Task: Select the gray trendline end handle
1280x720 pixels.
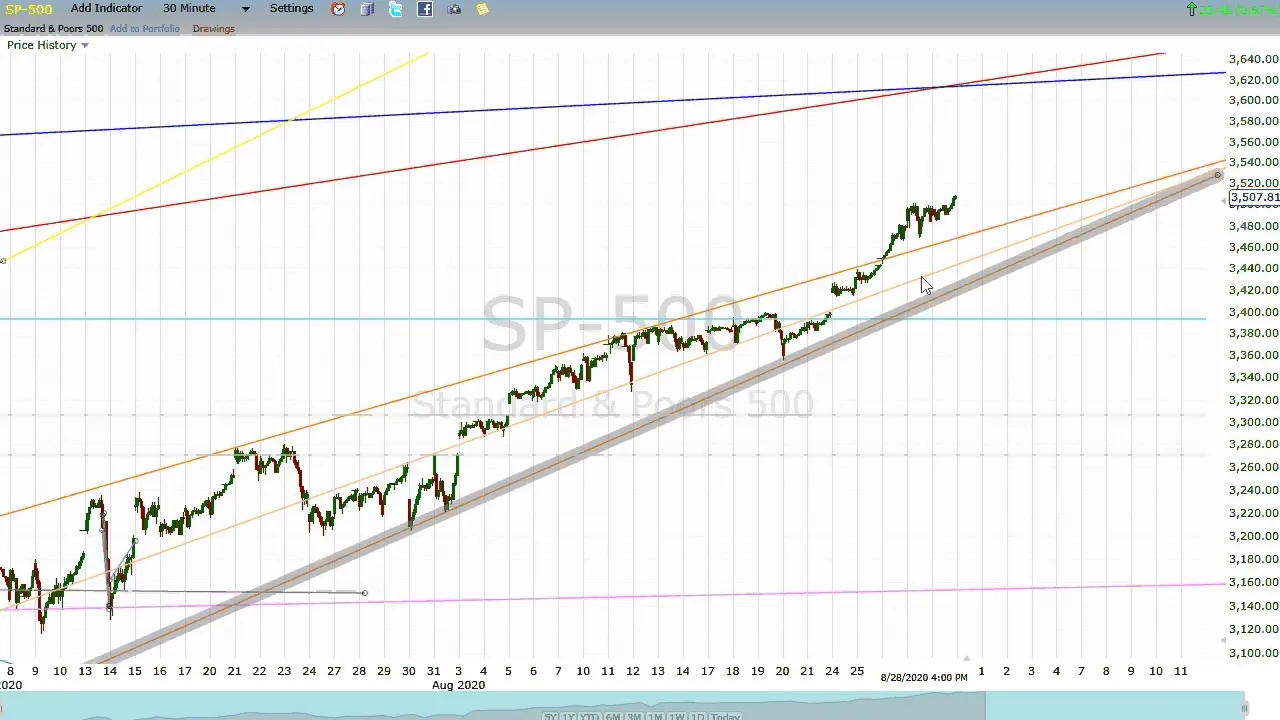Action: tap(1217, 176)
